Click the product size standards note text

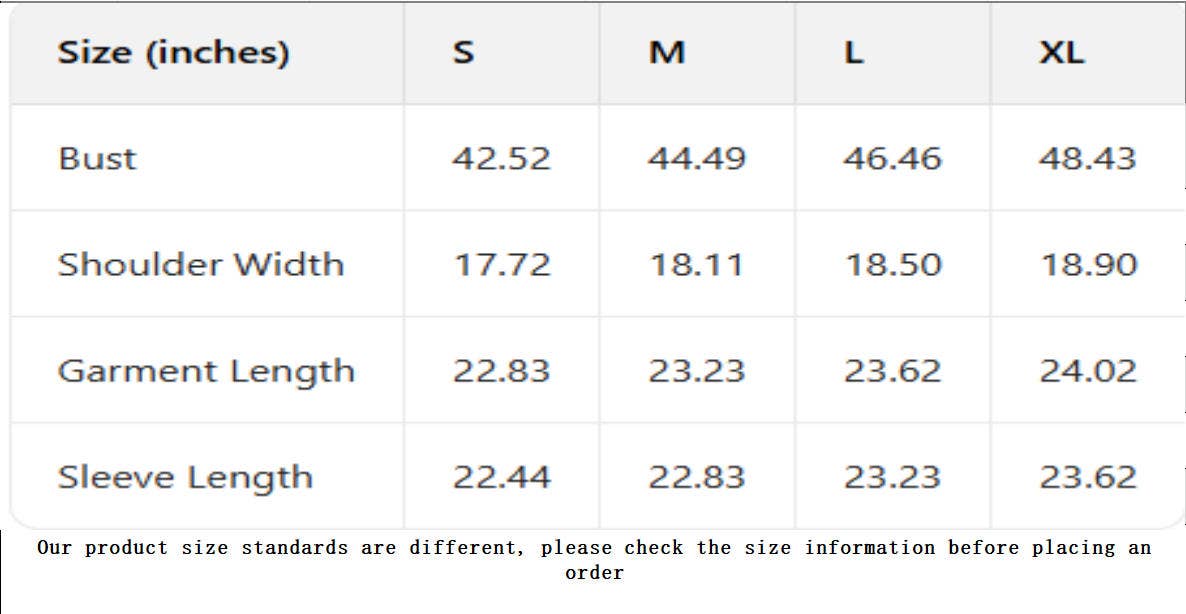(594, 559)
